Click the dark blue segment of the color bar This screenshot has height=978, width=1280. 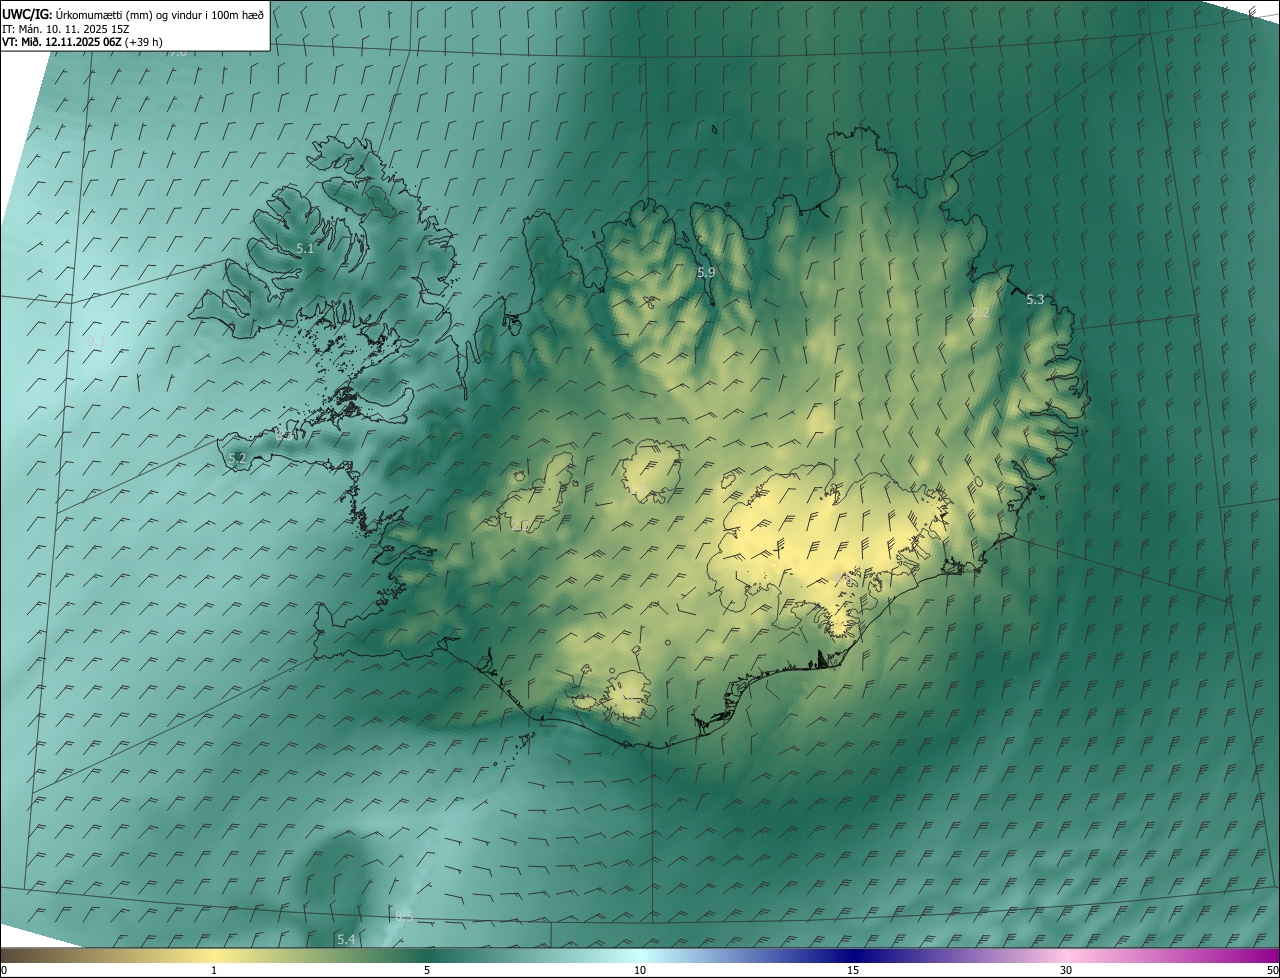(853, 956)
